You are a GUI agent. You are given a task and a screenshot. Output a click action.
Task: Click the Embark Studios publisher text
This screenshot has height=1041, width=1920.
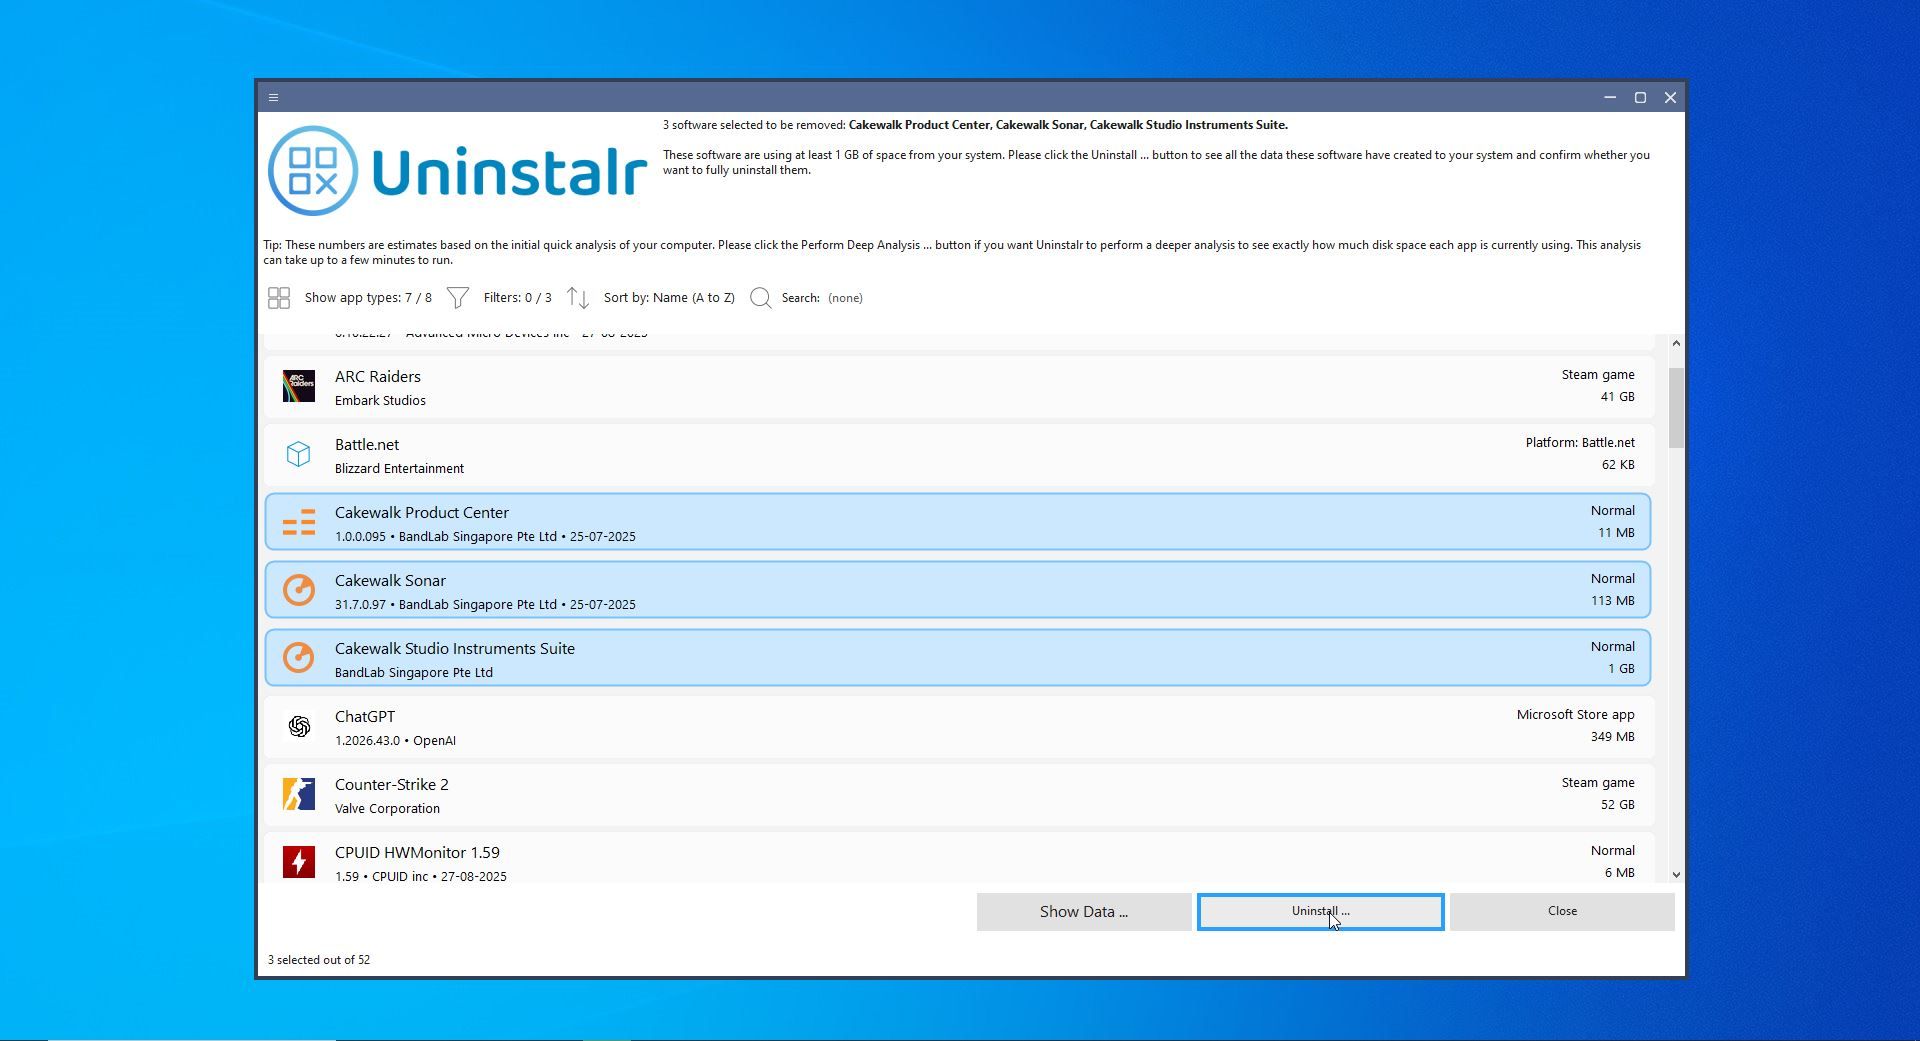(380, 401)
